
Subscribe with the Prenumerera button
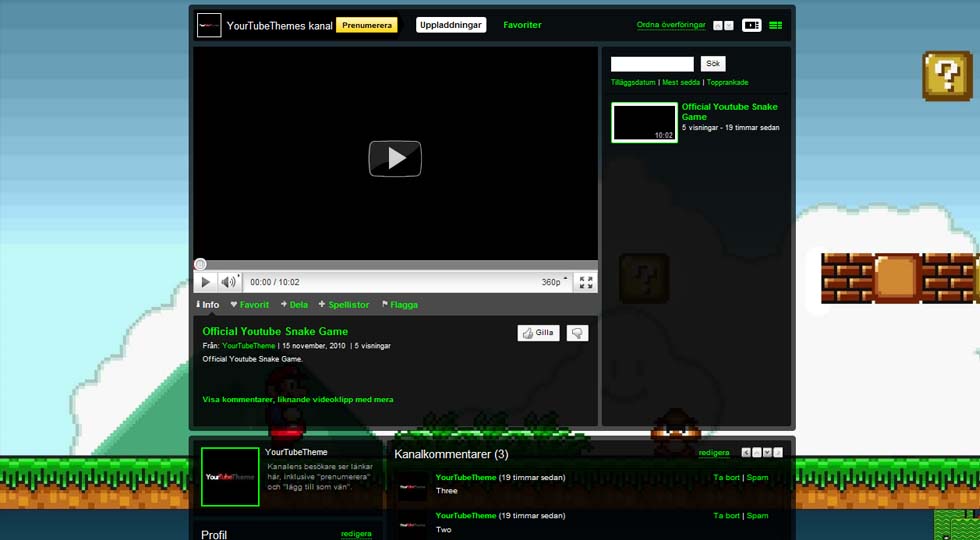coord(367,26)
